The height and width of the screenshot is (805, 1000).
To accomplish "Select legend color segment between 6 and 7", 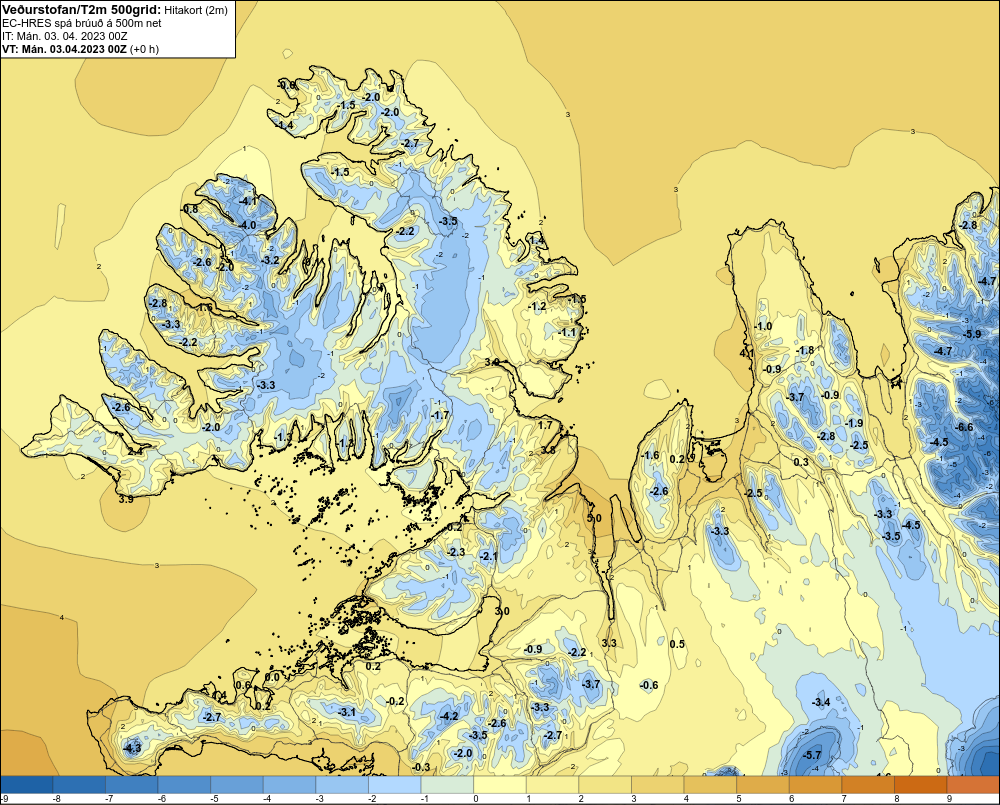I will tap(816, 785).
